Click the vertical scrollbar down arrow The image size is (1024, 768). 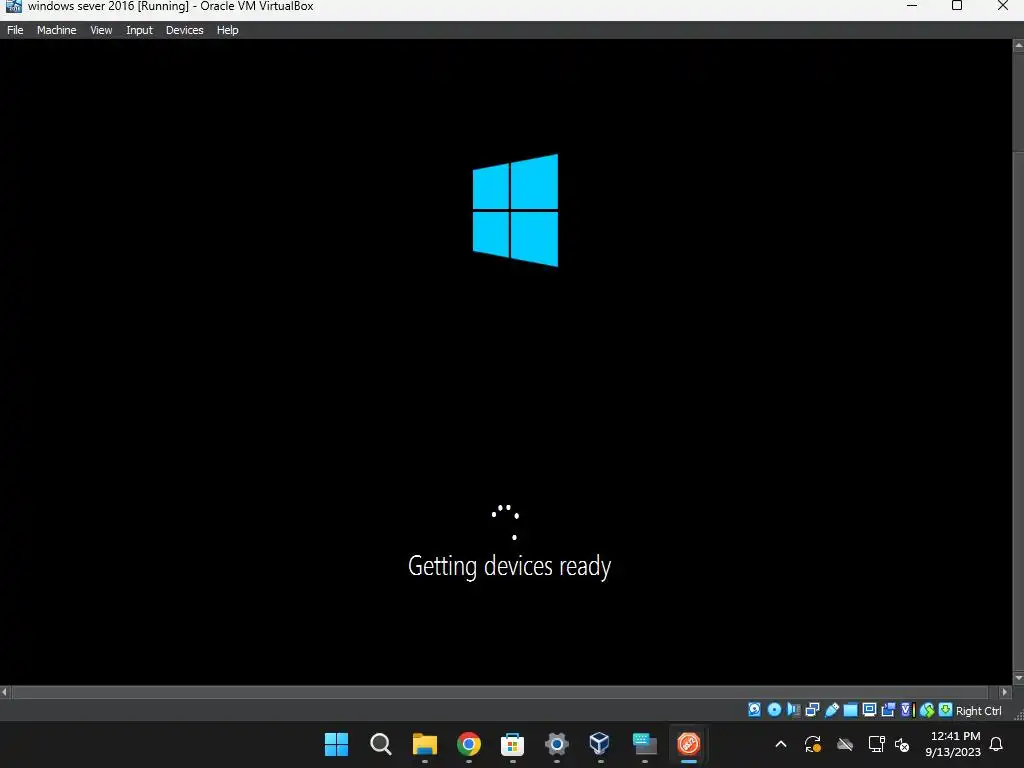point(1018,679)
